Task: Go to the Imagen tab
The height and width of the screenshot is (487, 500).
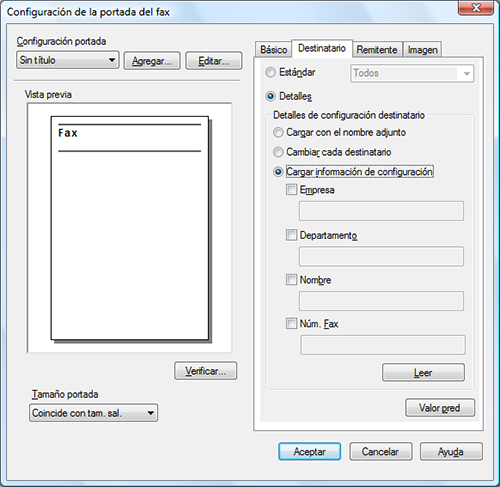Action: tap(422, 50)
